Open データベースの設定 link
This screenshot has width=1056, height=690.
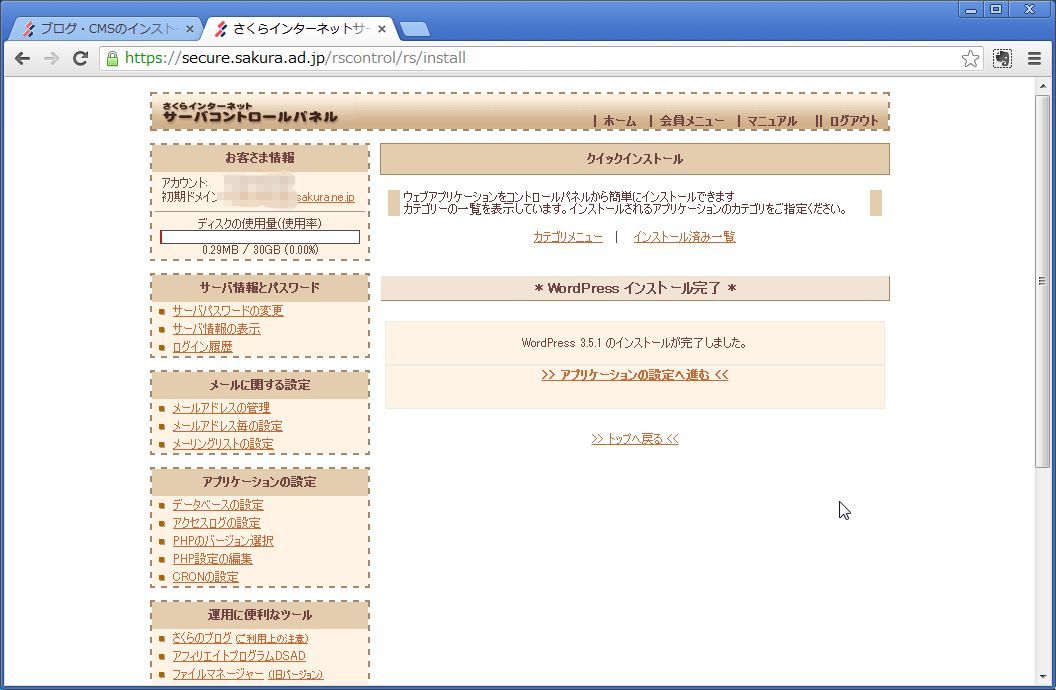click(x=218, y=505)
